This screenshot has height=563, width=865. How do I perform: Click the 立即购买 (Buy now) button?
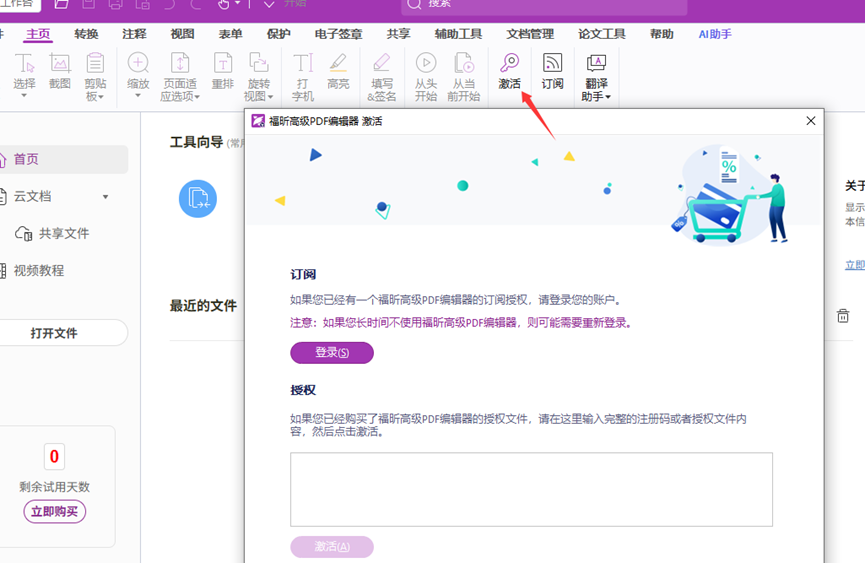point(55,512)
